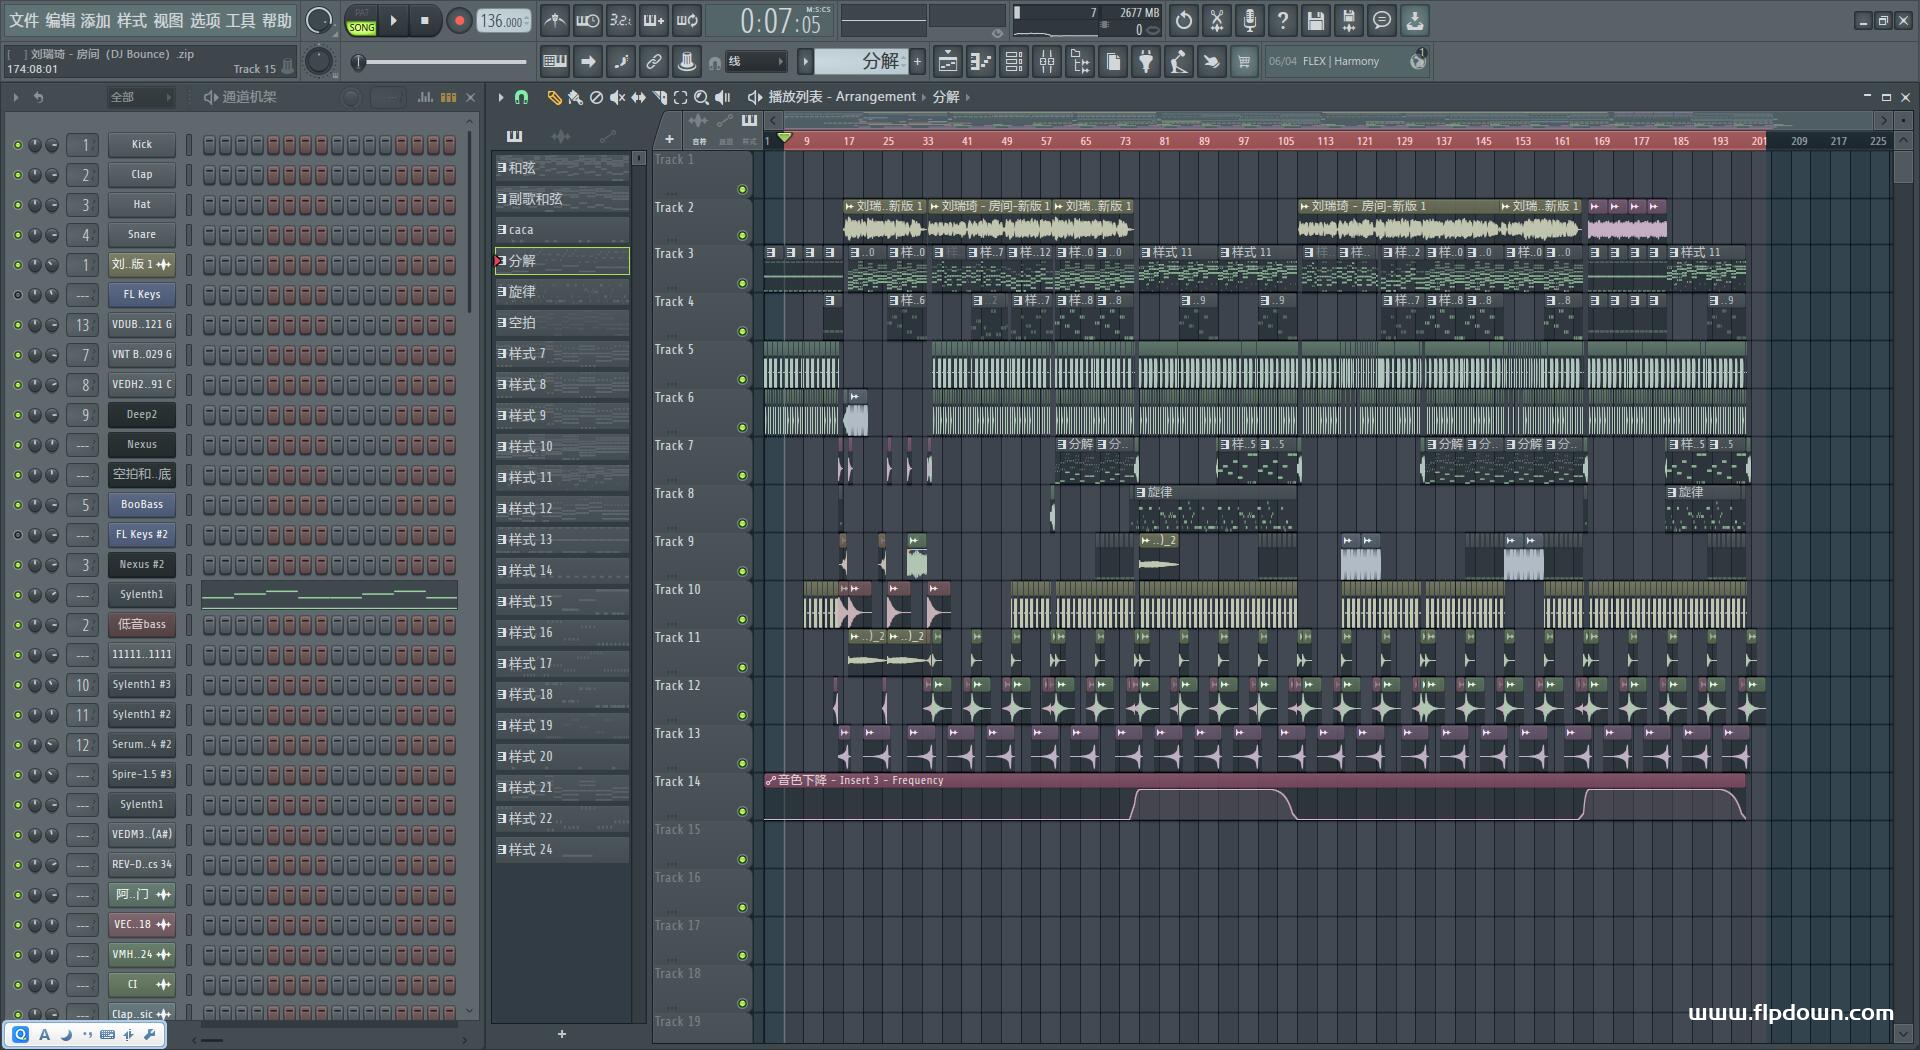Toggle the playlist snap magnet icon
1920x1050 pixels.
(521, 97)
